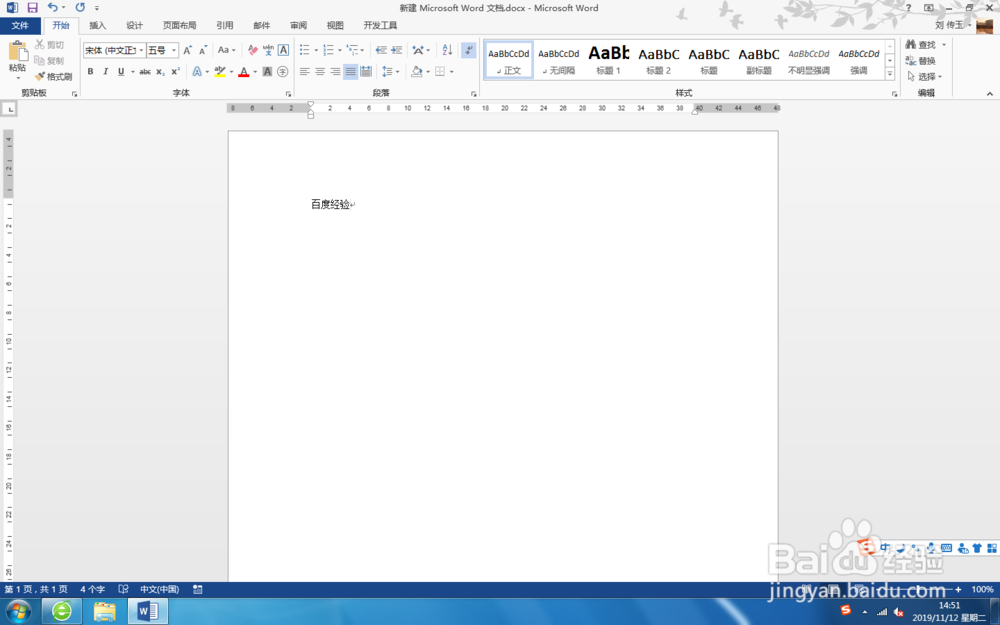The image size is (1000, 625).
Task: Apply the Heading 1 (标题 1) style
Action: [608, 60]
